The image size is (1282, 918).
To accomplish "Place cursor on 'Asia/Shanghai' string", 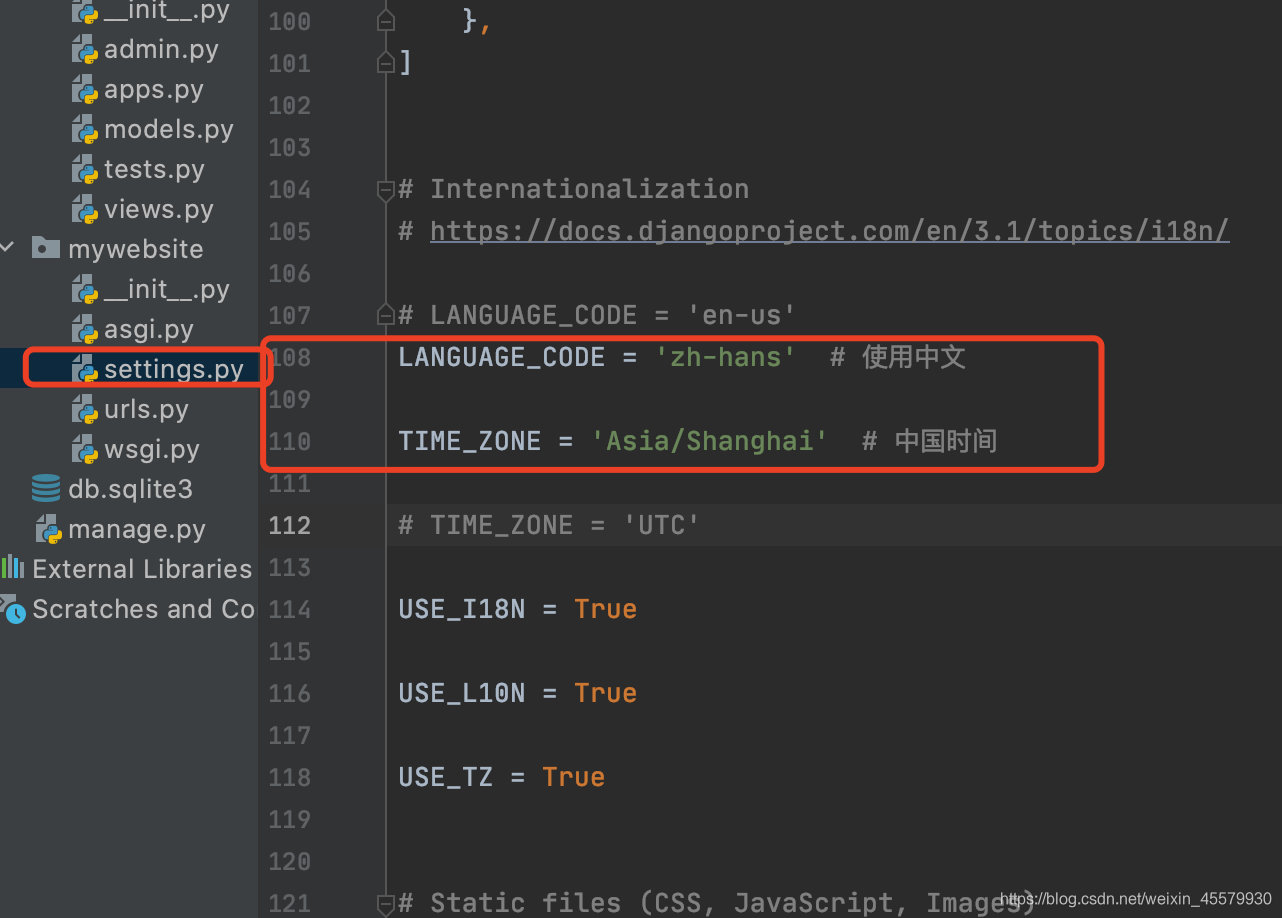I will (x=709, y=441).
